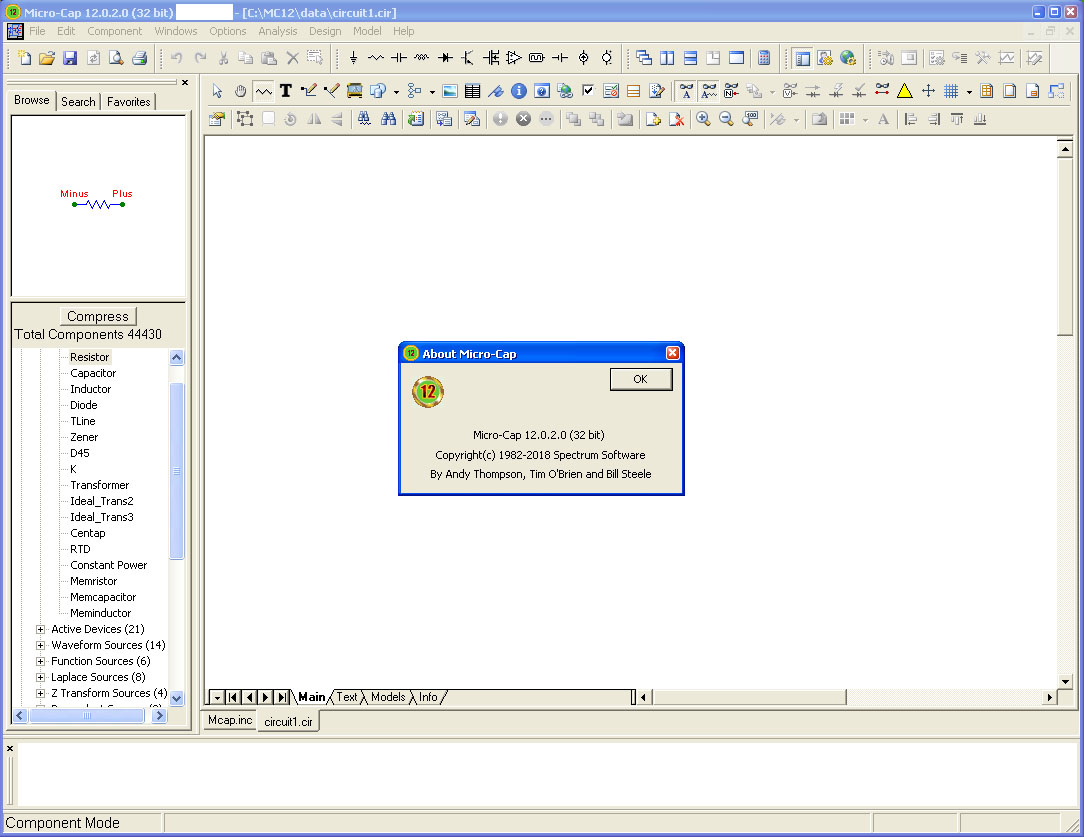The image size is (1084, 837).
Task: Click the Open file folder icon
Action: tap(47, 58)
